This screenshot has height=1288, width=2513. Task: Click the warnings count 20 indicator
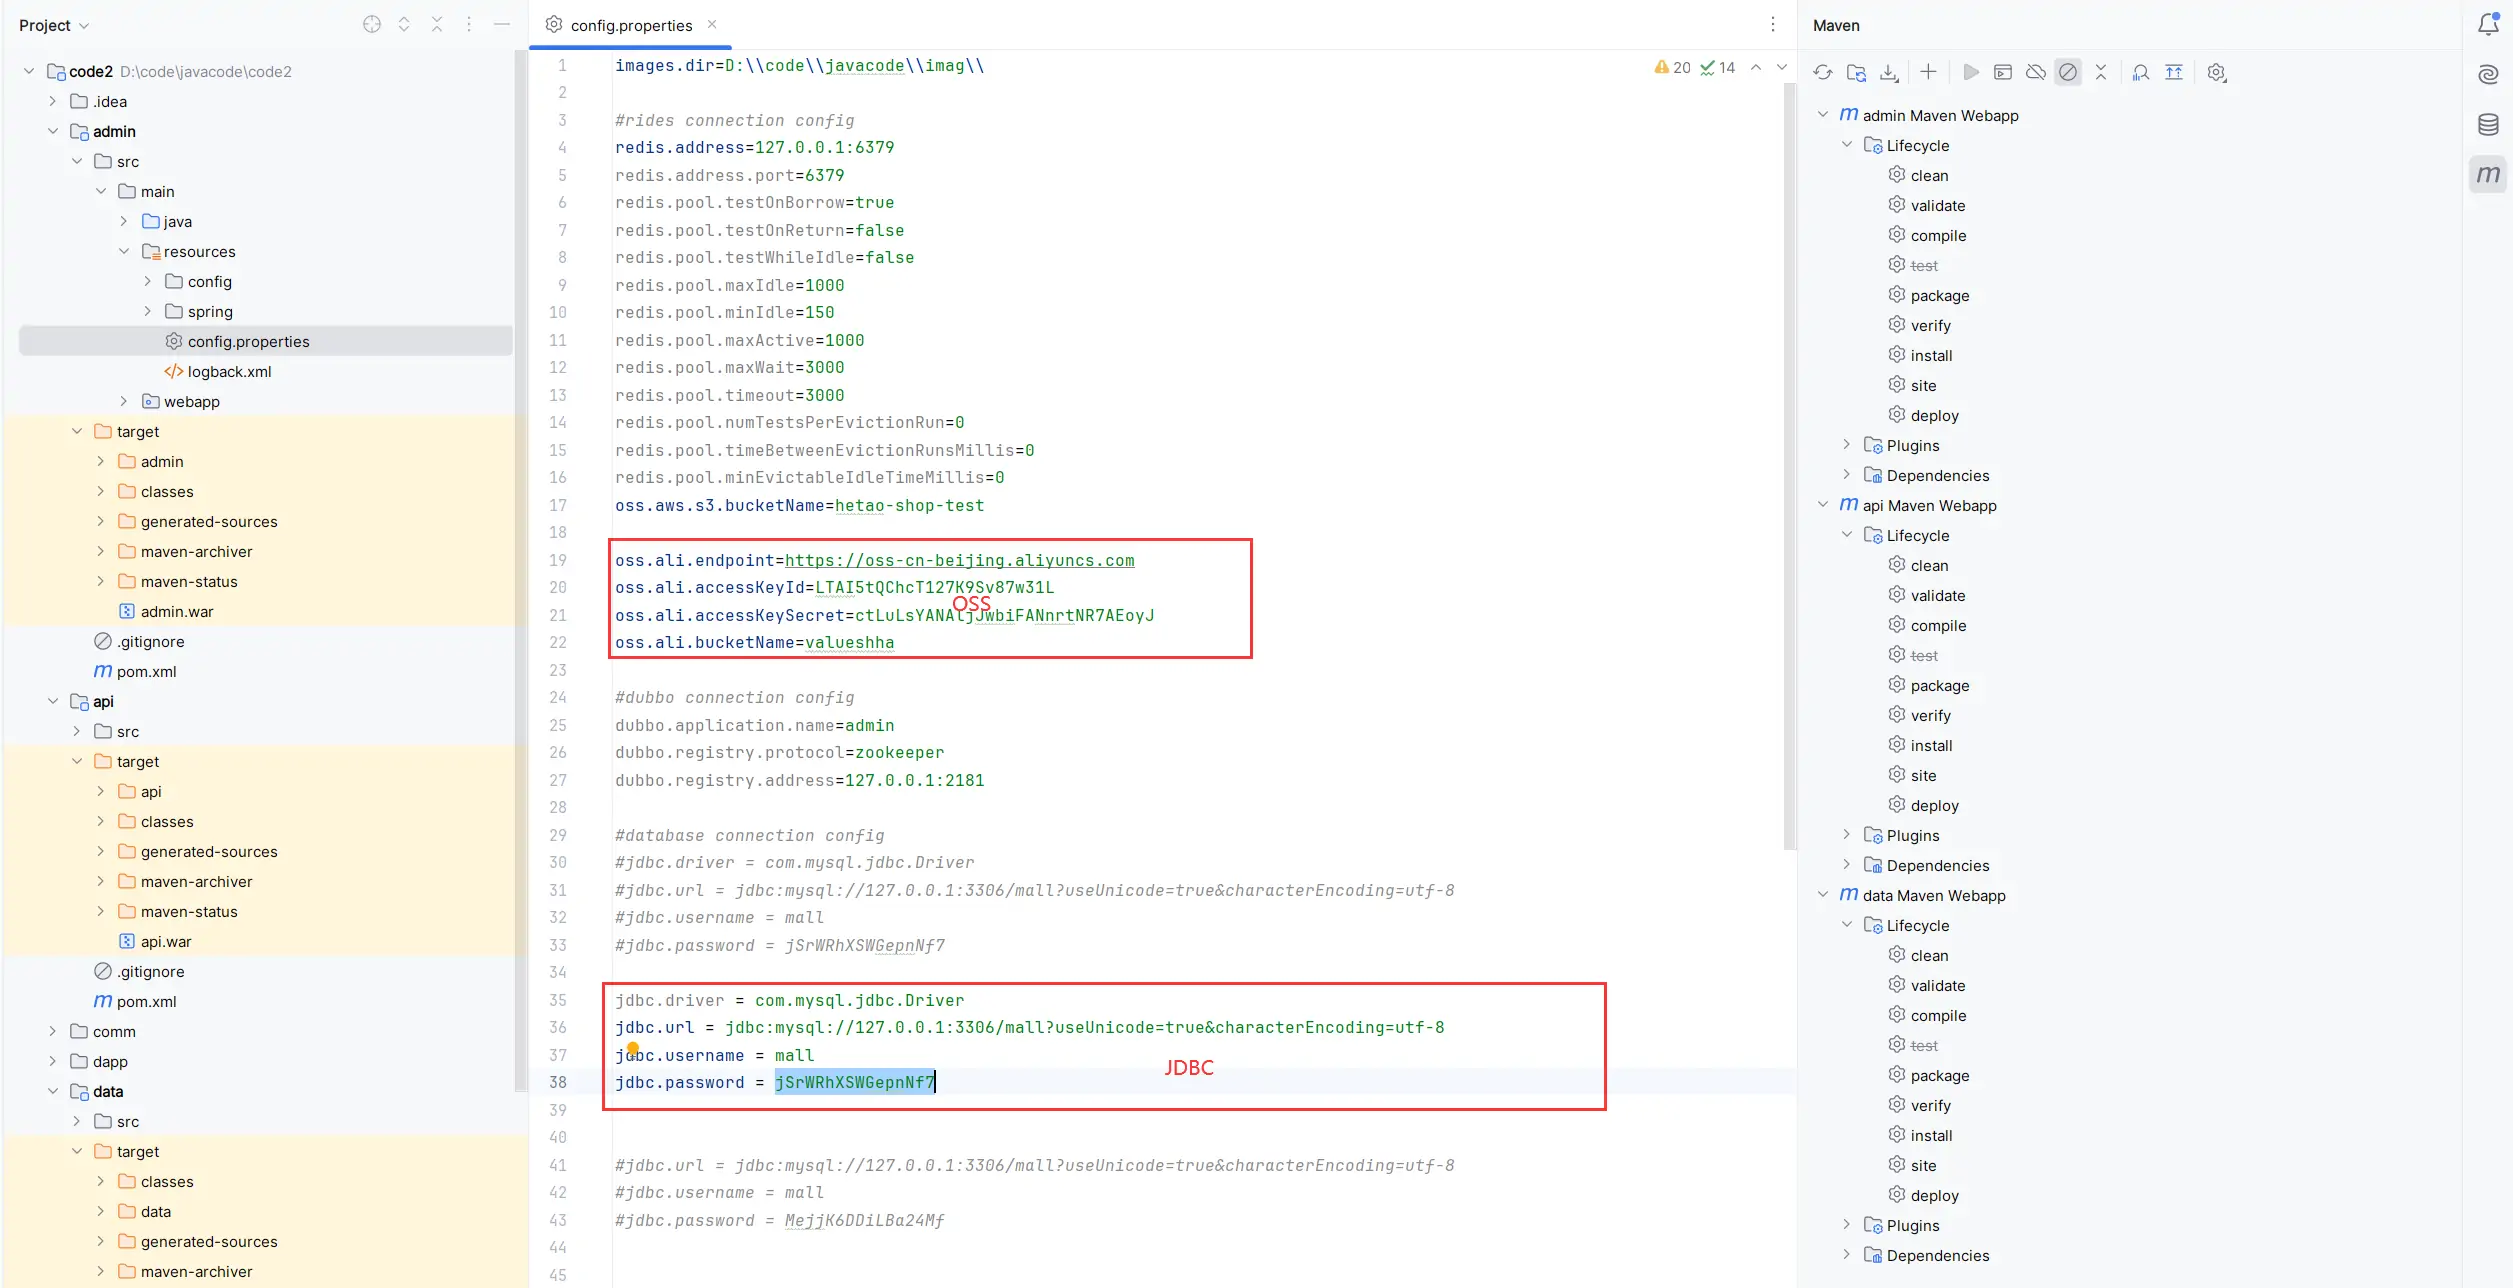1672,68
